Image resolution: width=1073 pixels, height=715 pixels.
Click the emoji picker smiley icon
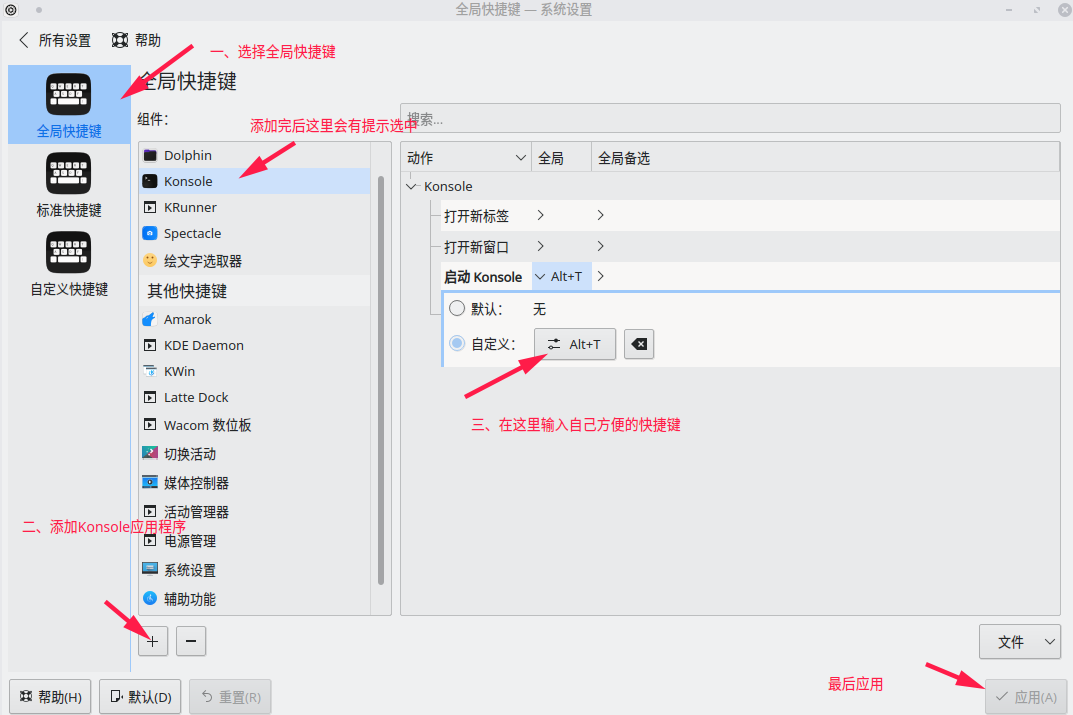(150, 261)
